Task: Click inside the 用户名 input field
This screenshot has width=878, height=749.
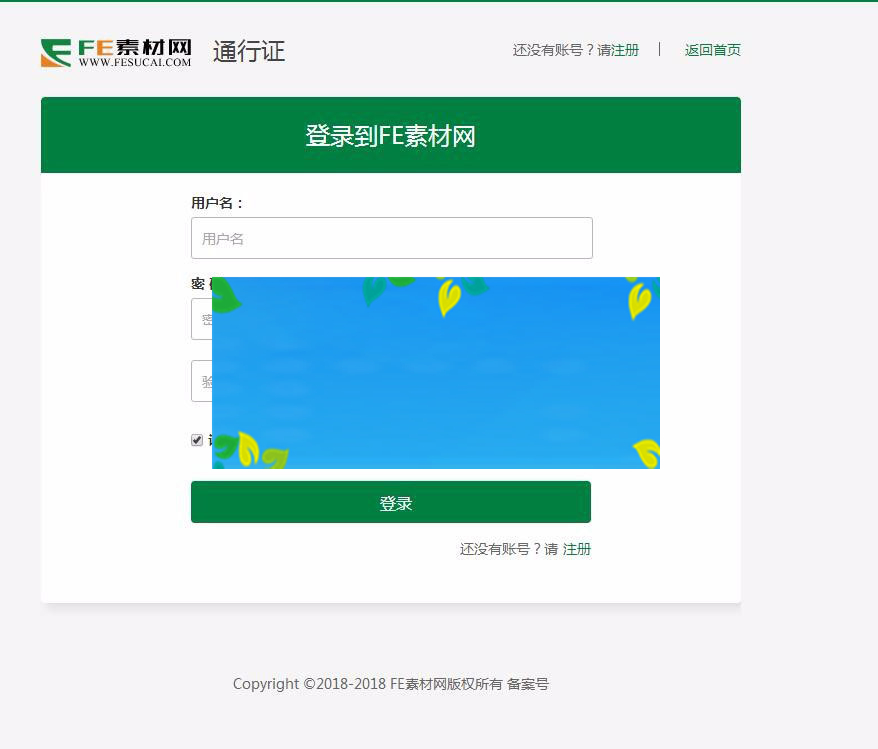Action: (x=391, y=238)
